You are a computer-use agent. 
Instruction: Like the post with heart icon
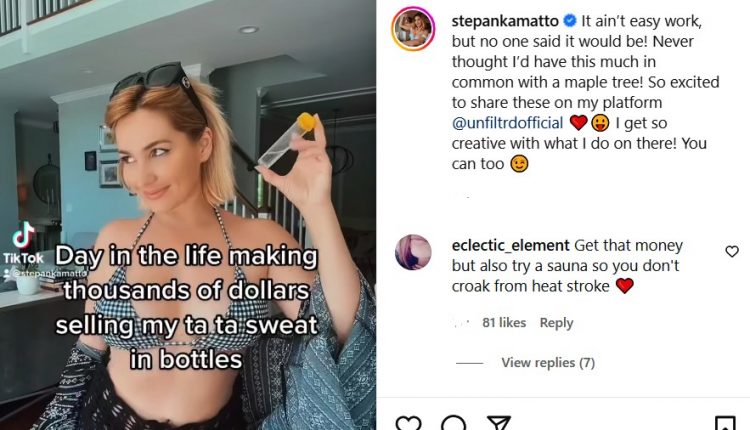point(408,423)
